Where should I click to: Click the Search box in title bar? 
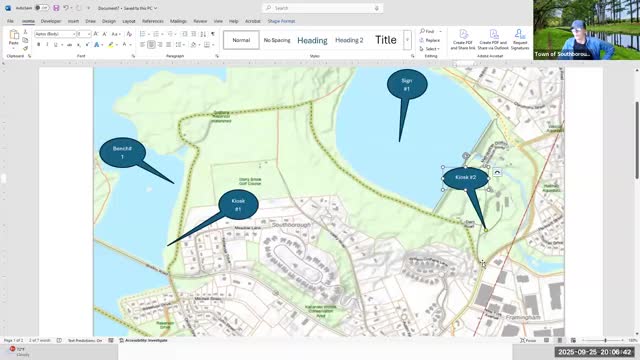pyautogui.click(x=322, y=8)
